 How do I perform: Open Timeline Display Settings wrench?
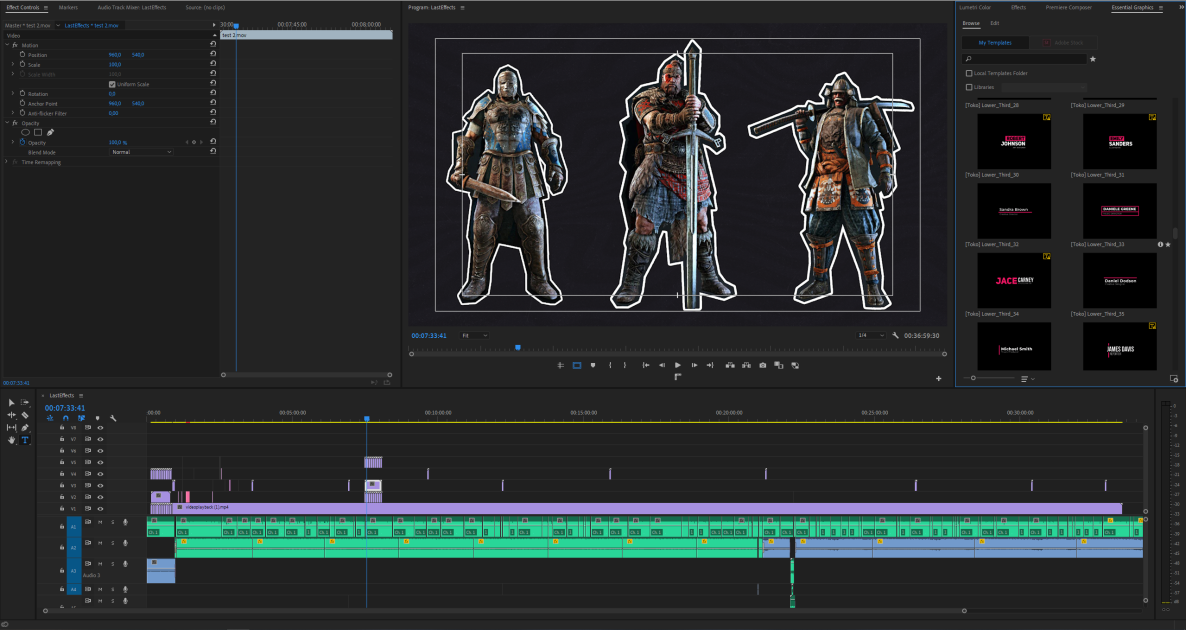(x=113, y=417)
